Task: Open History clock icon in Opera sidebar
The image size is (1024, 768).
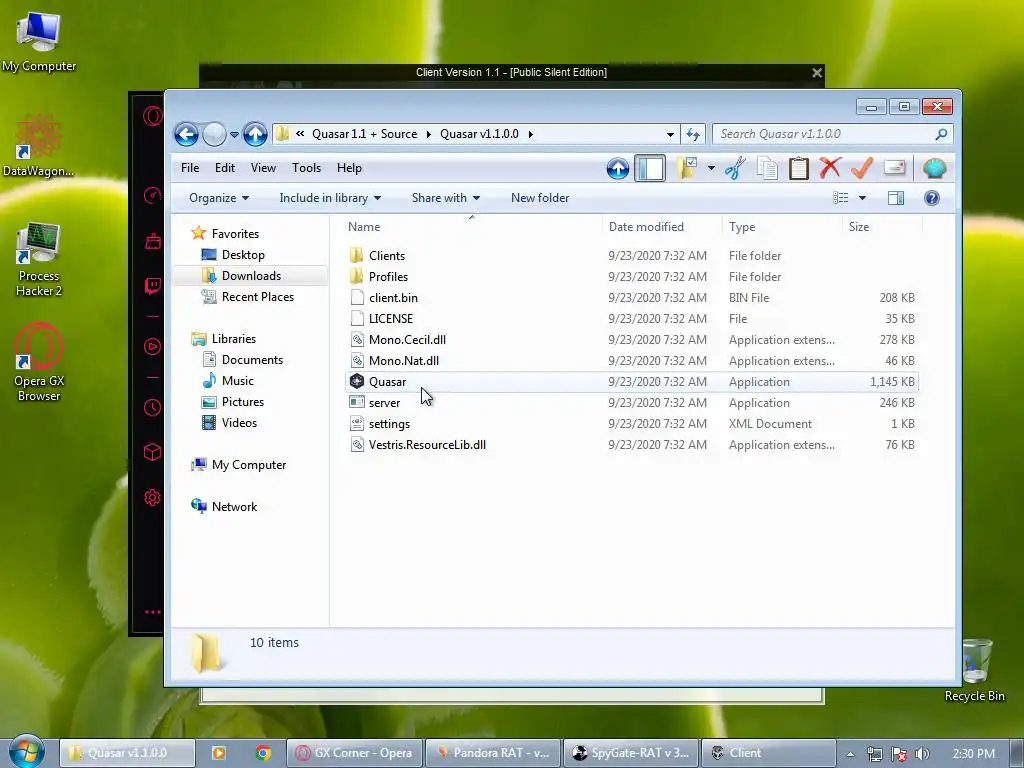Action: [x=152, y=408]
